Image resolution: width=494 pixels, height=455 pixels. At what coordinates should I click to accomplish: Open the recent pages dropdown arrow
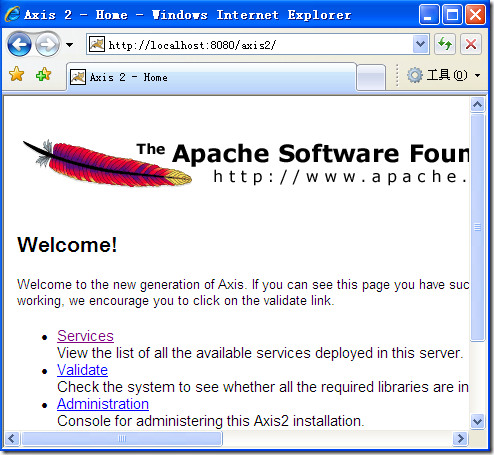[69, 45]
